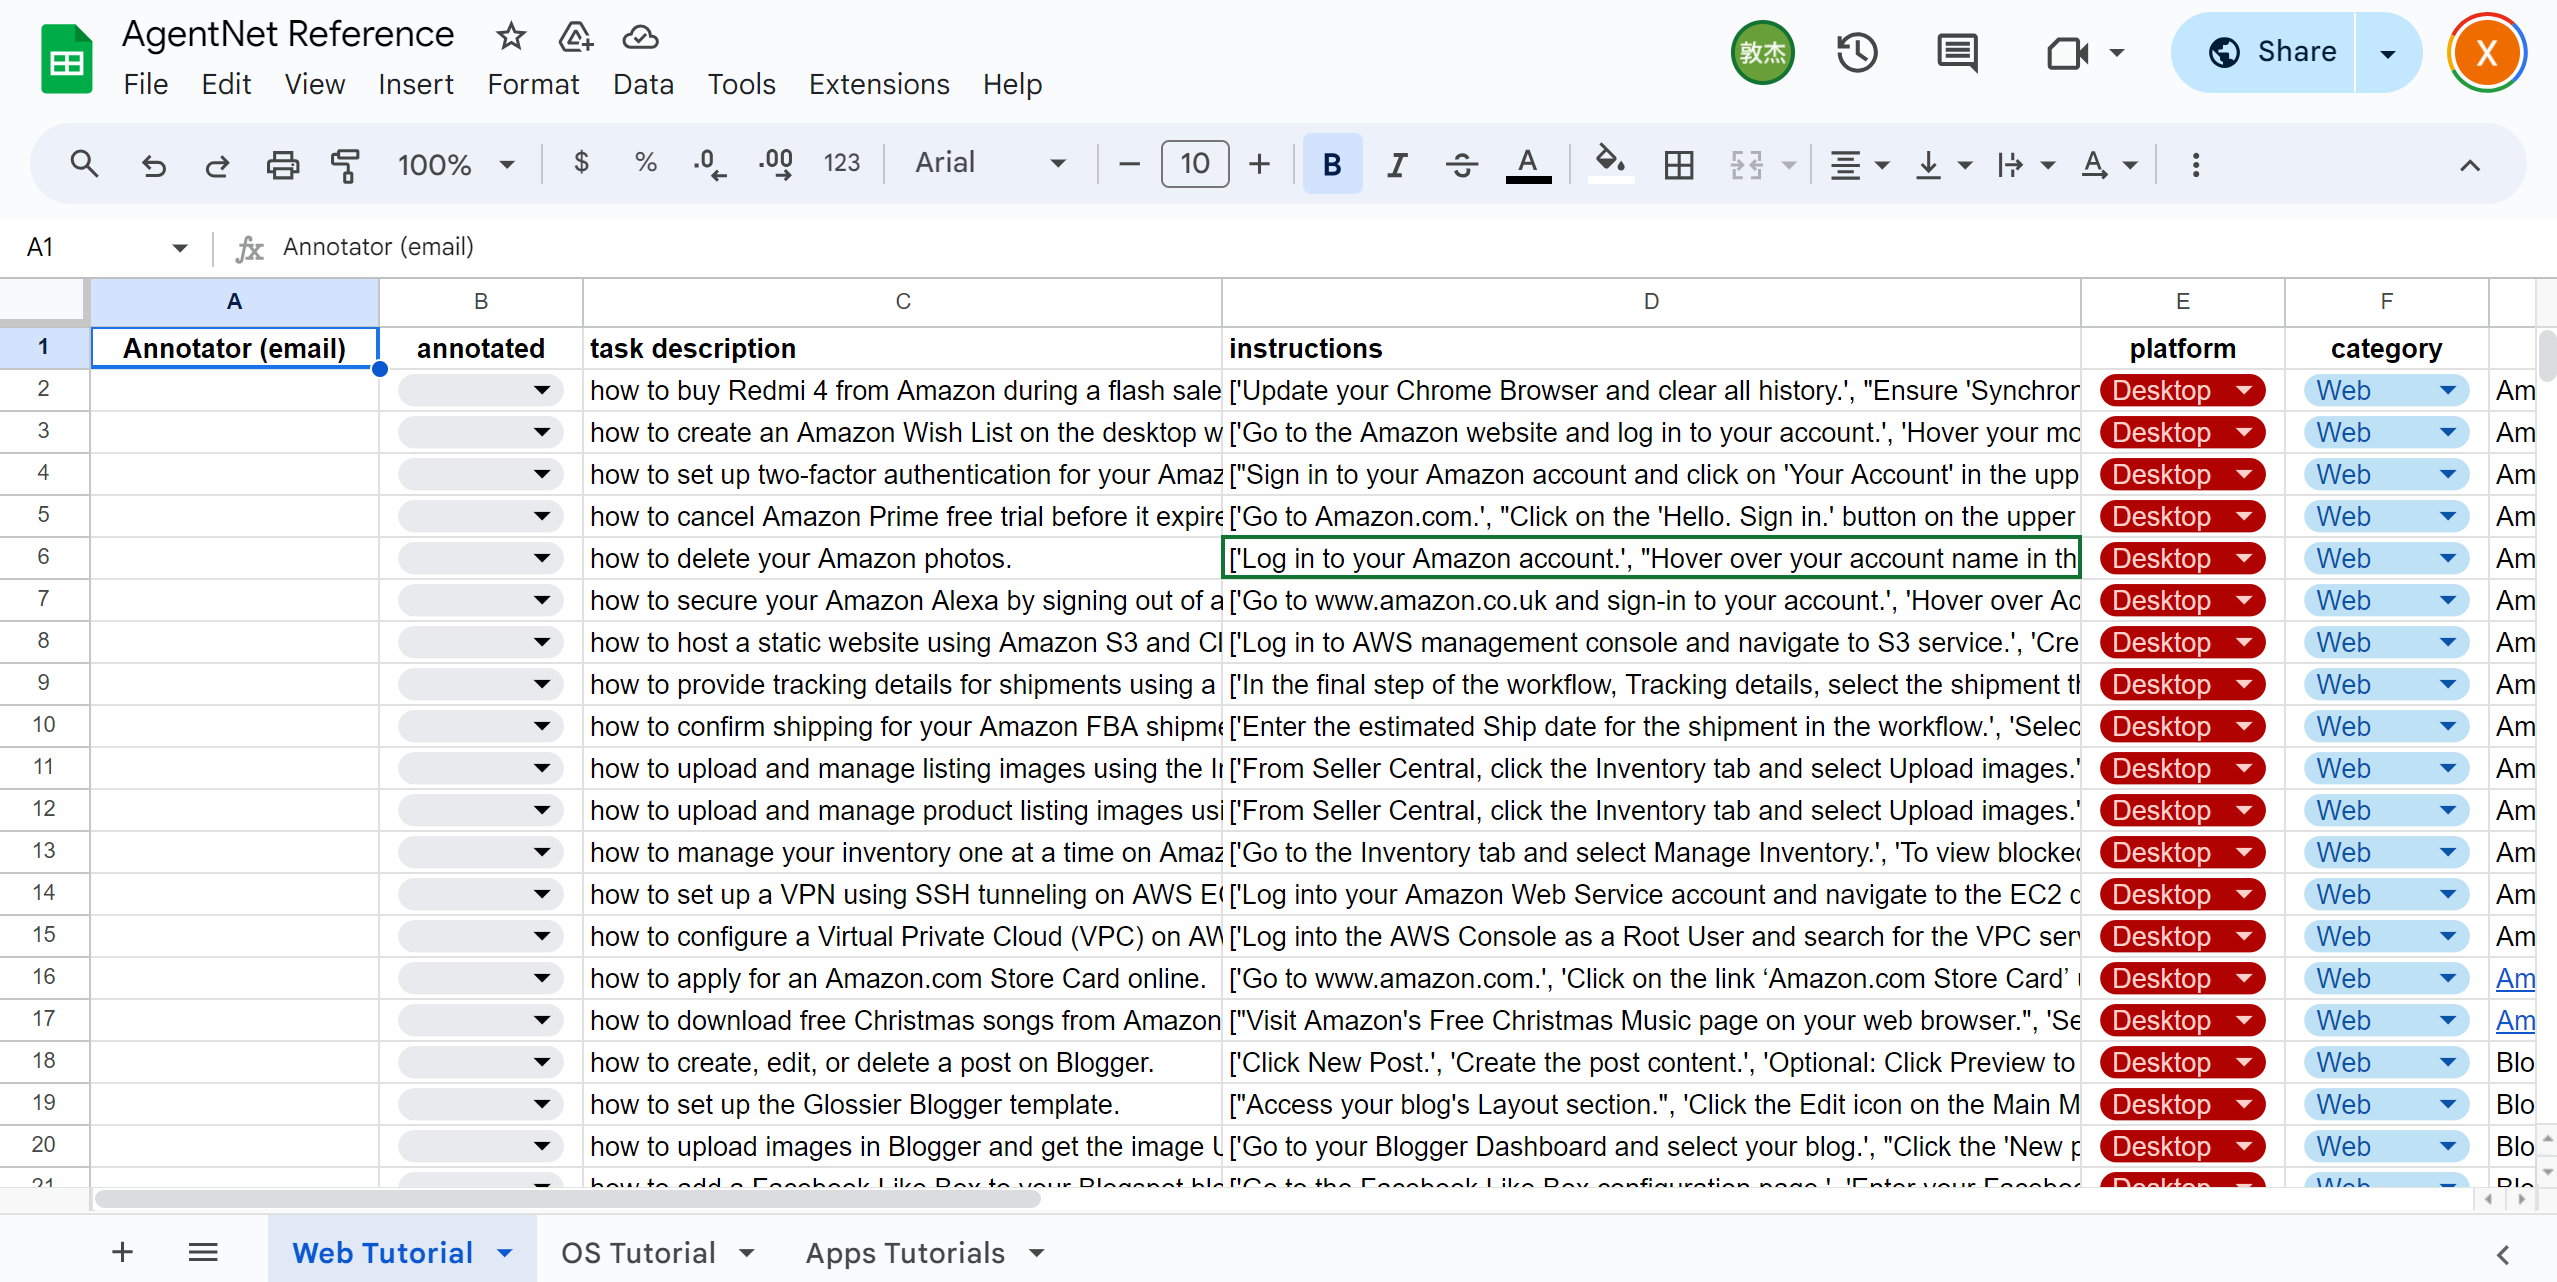This screenshot has height=1282, width=2557.
Task: Open the Arial font family dropdown
Action: tap(990, 163)
